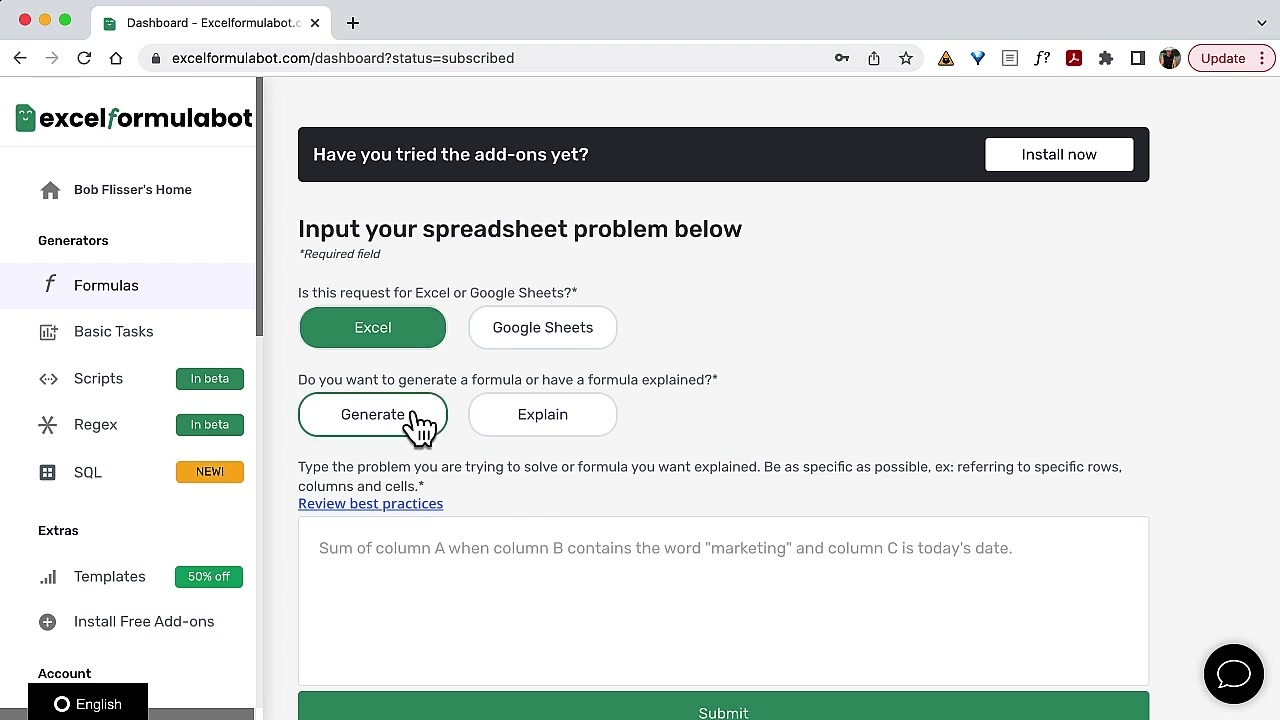Click the share page icon in address bar
The width and height of the screenshot is (1280, 720).
[x=874, y=58]
